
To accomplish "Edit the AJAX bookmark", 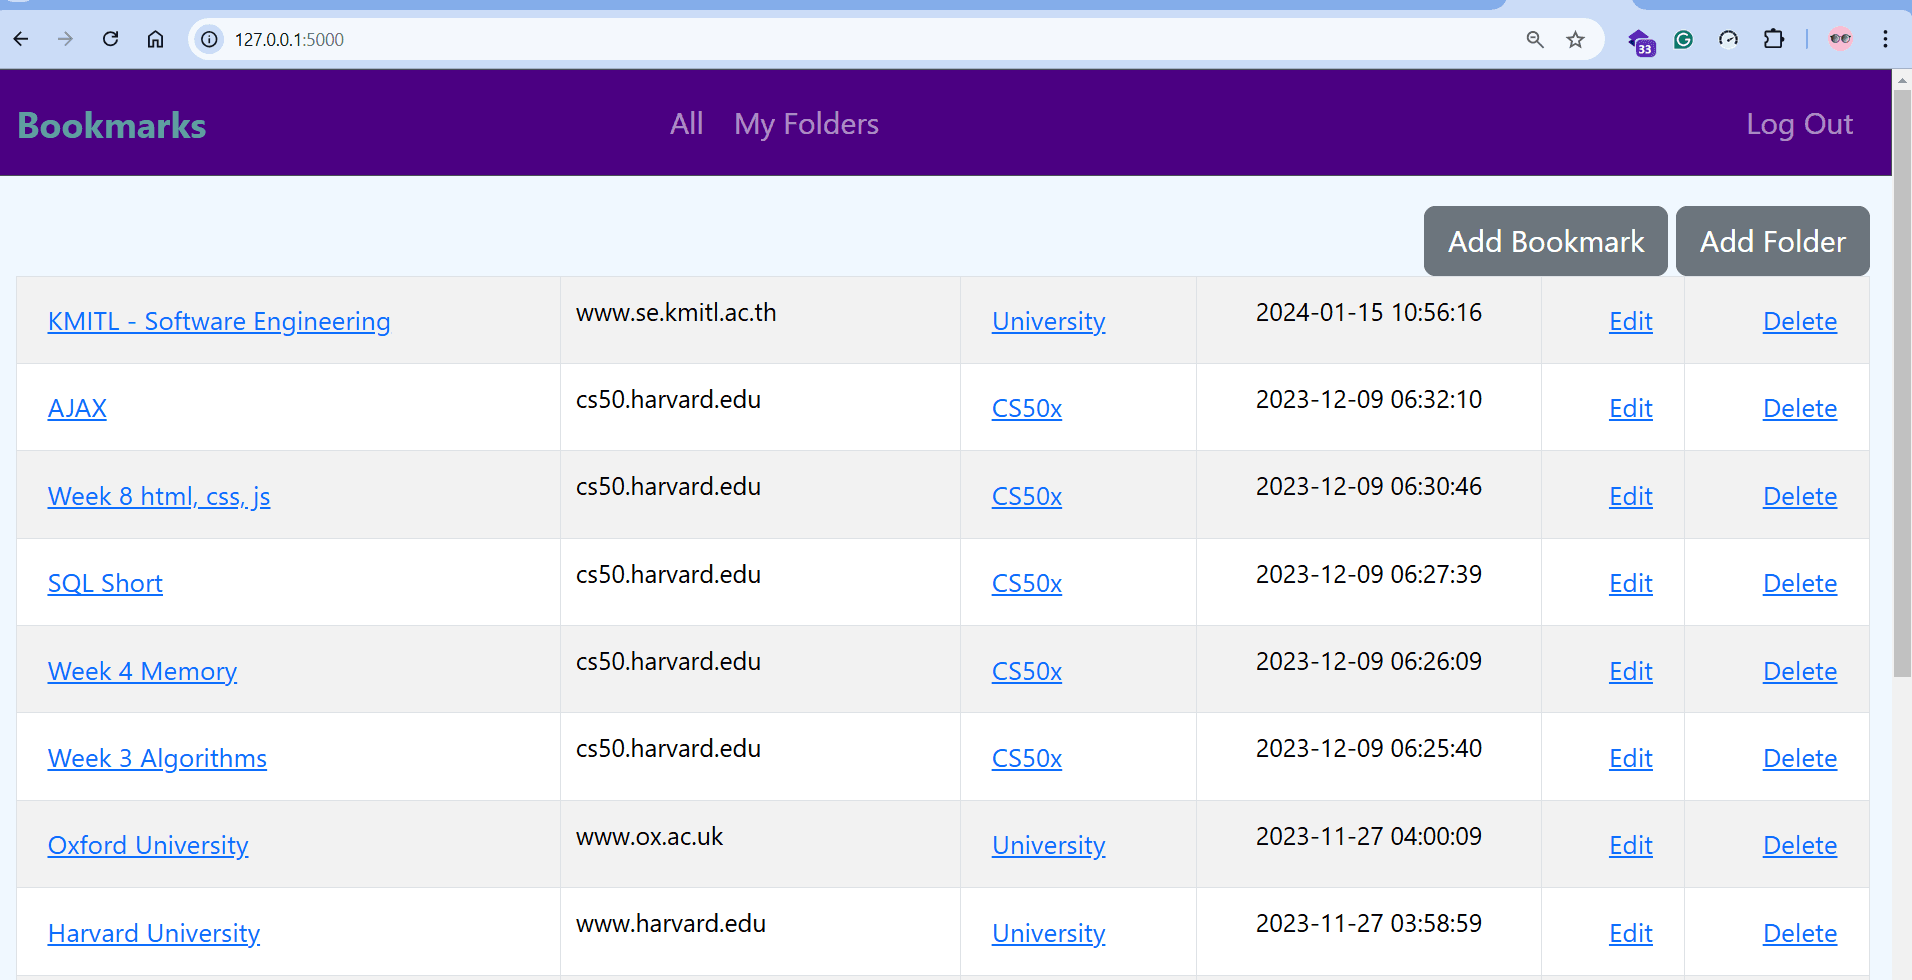I will click(x=1630, y=408).
